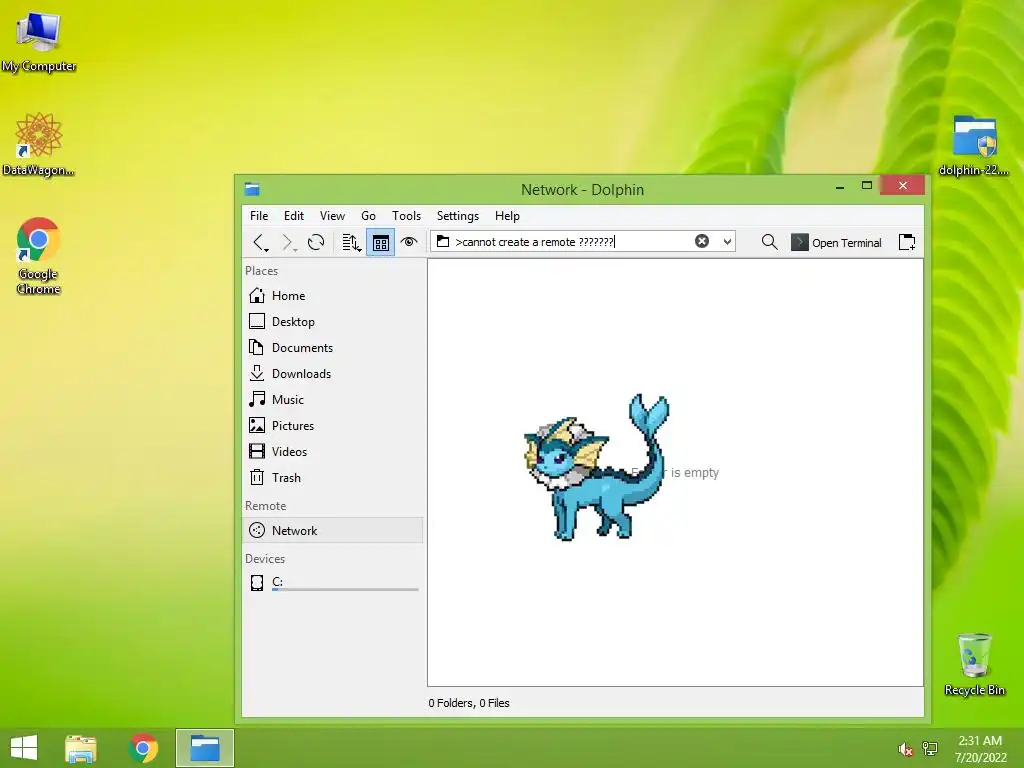Screen dimensions: 1024x768
Task: Click the C: drive usage bar
Action: [345, 590]
